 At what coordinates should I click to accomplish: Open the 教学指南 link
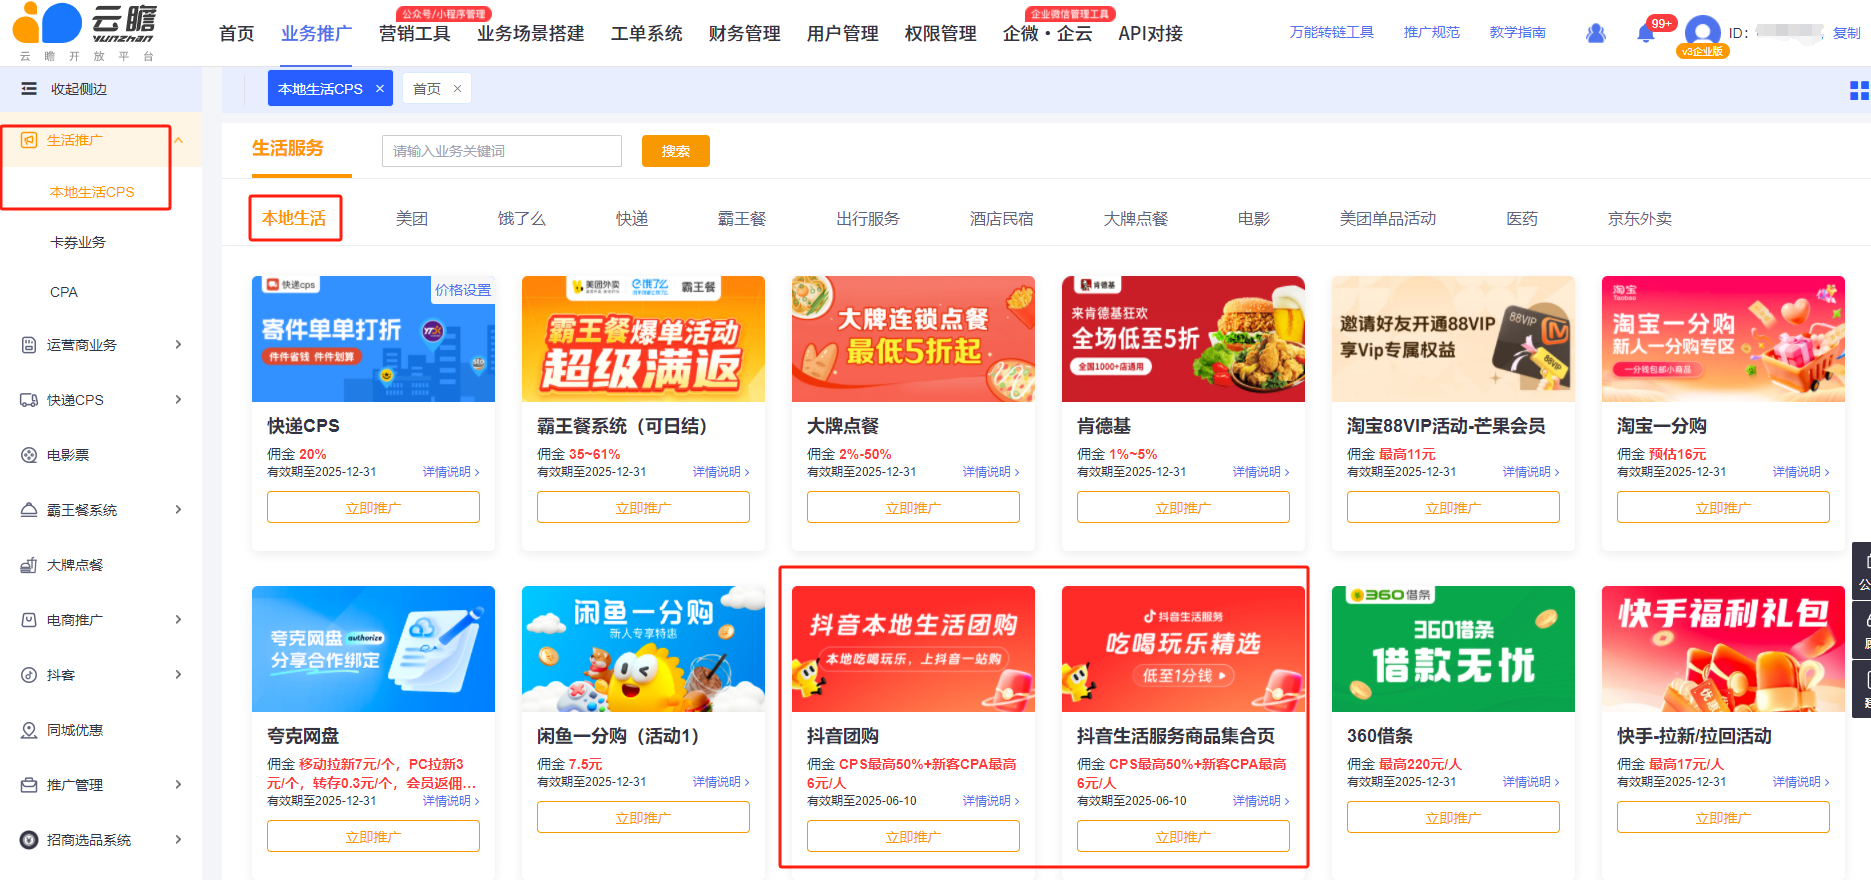tap(1518, 33)
